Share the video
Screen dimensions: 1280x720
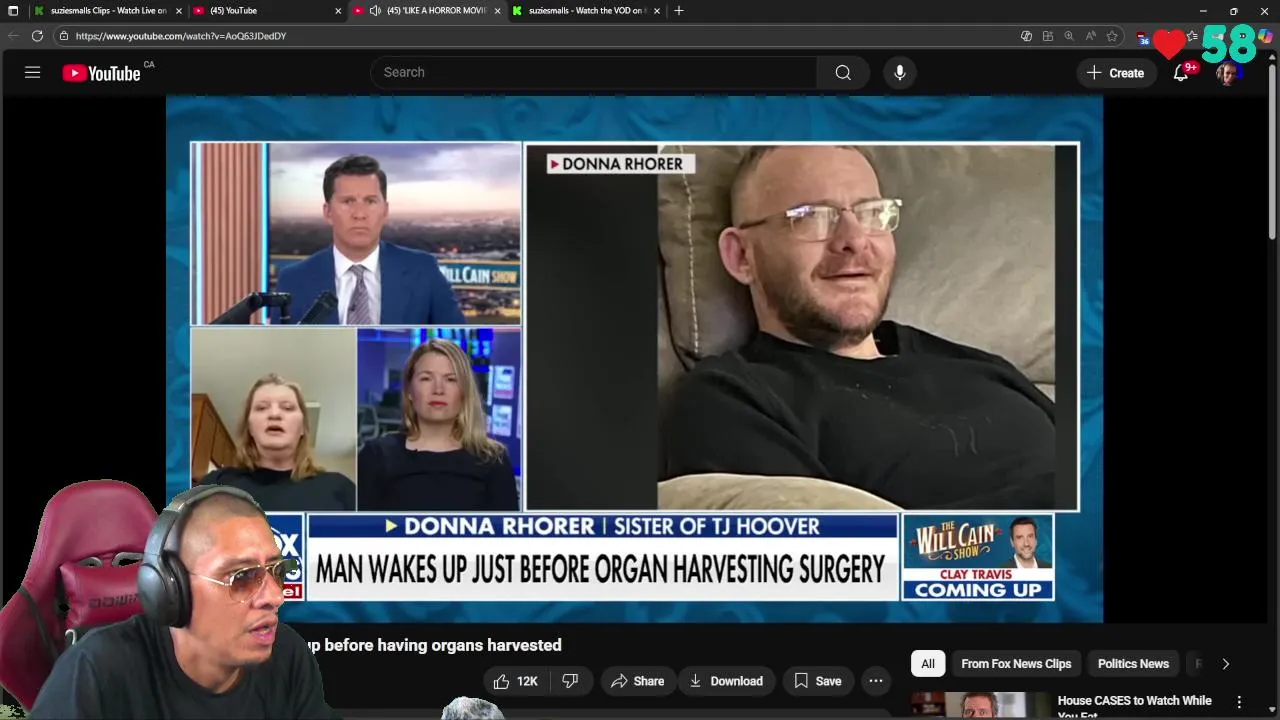coord(637,681)
